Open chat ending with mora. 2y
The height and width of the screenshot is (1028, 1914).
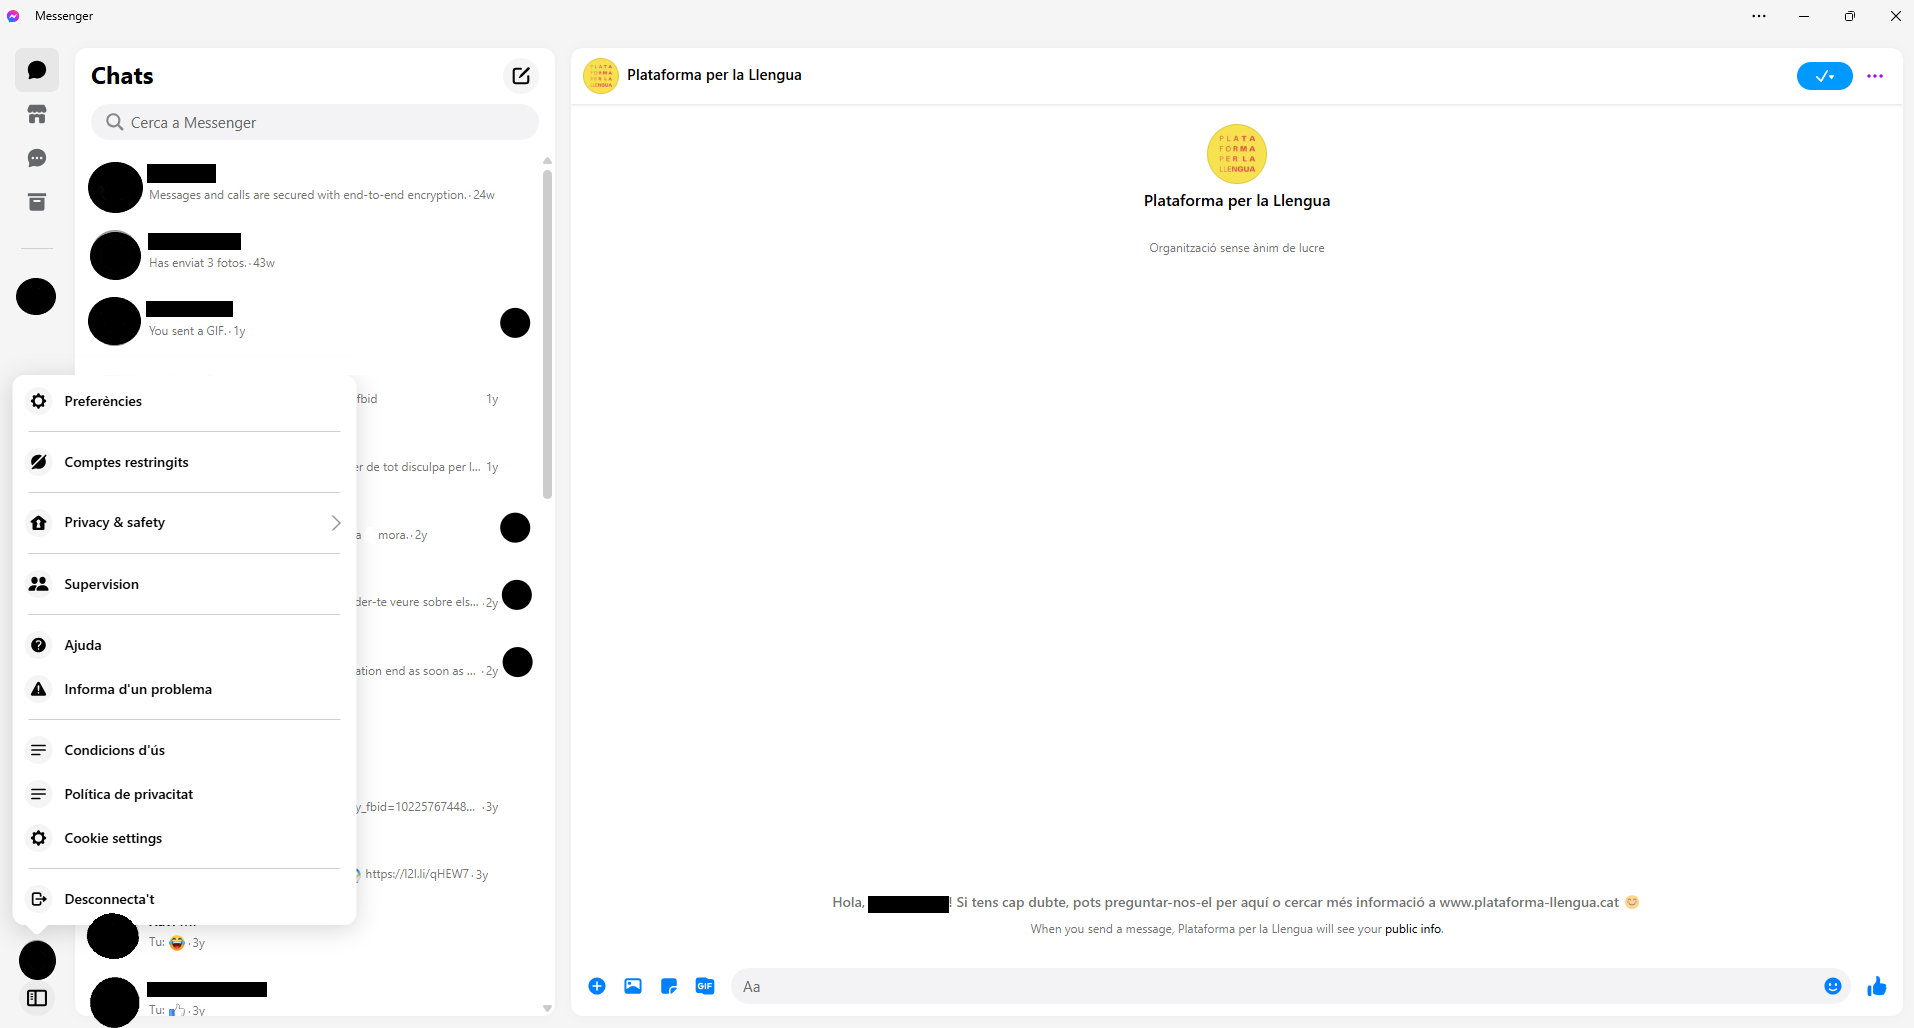(448, 526)
